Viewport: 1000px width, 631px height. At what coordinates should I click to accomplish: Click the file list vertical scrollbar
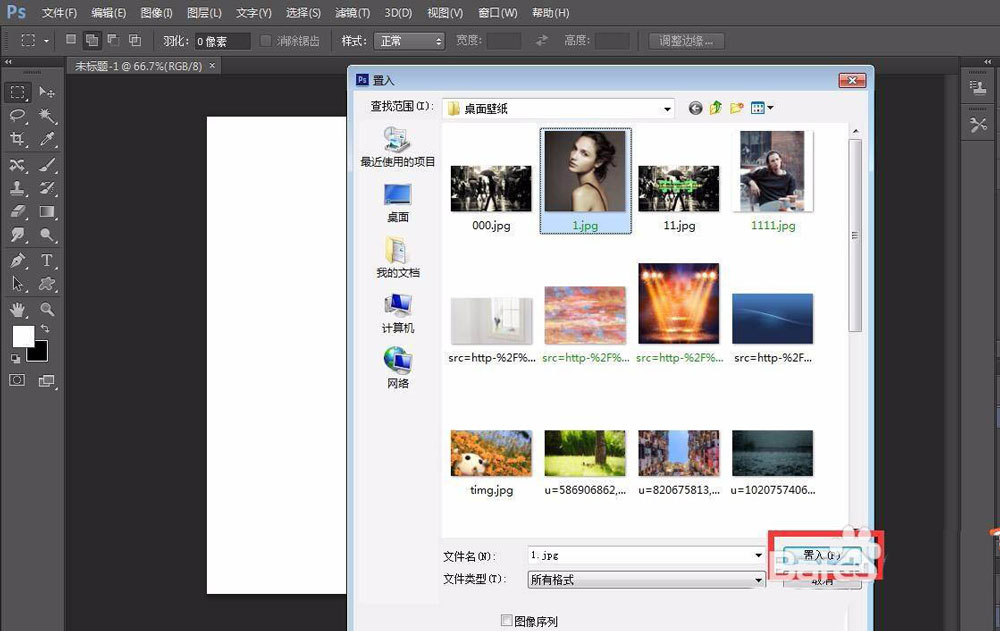855,236
